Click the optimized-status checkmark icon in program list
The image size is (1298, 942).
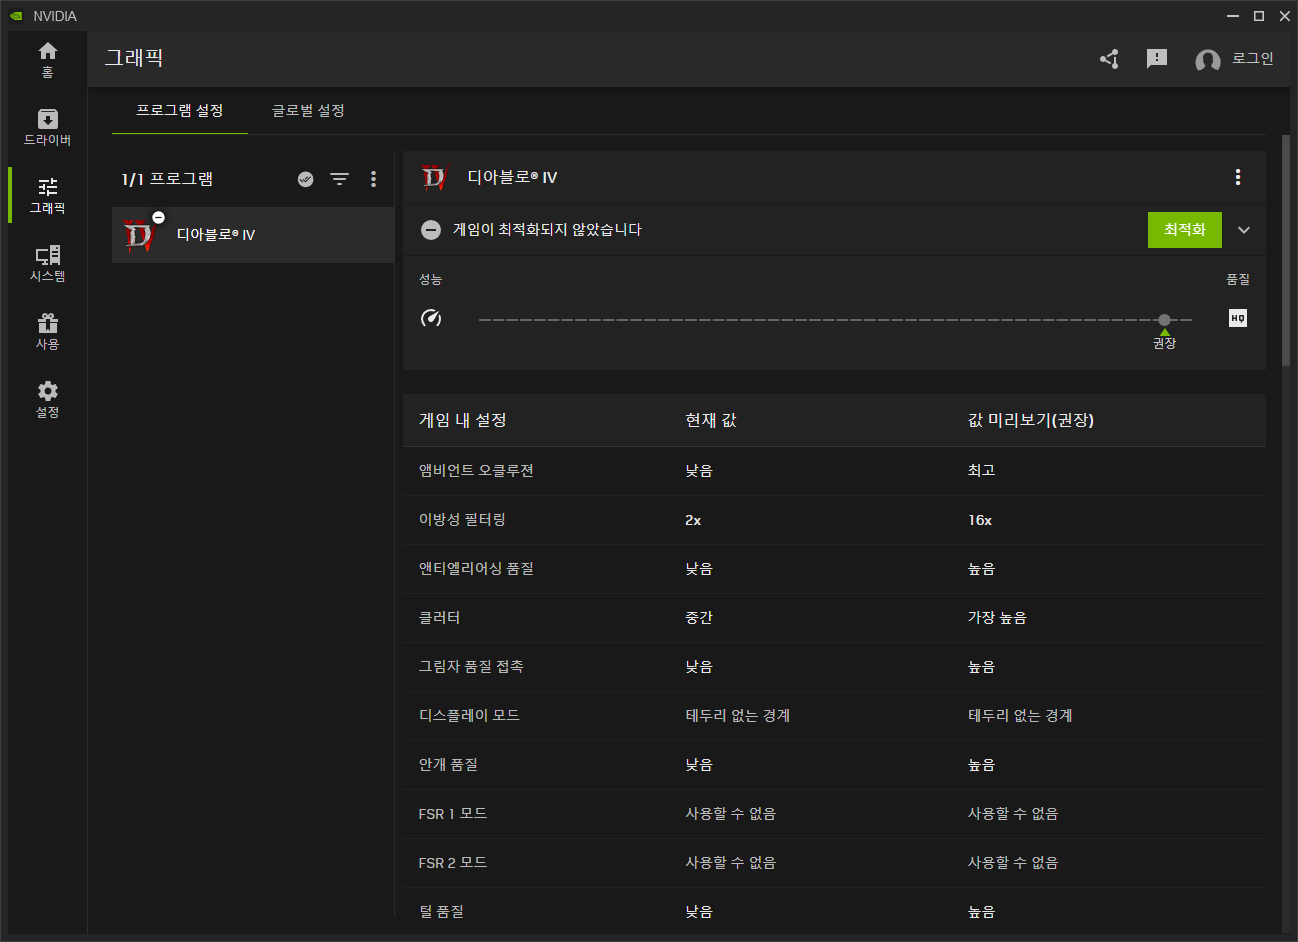pyautogui.click(x=306, y=179)
